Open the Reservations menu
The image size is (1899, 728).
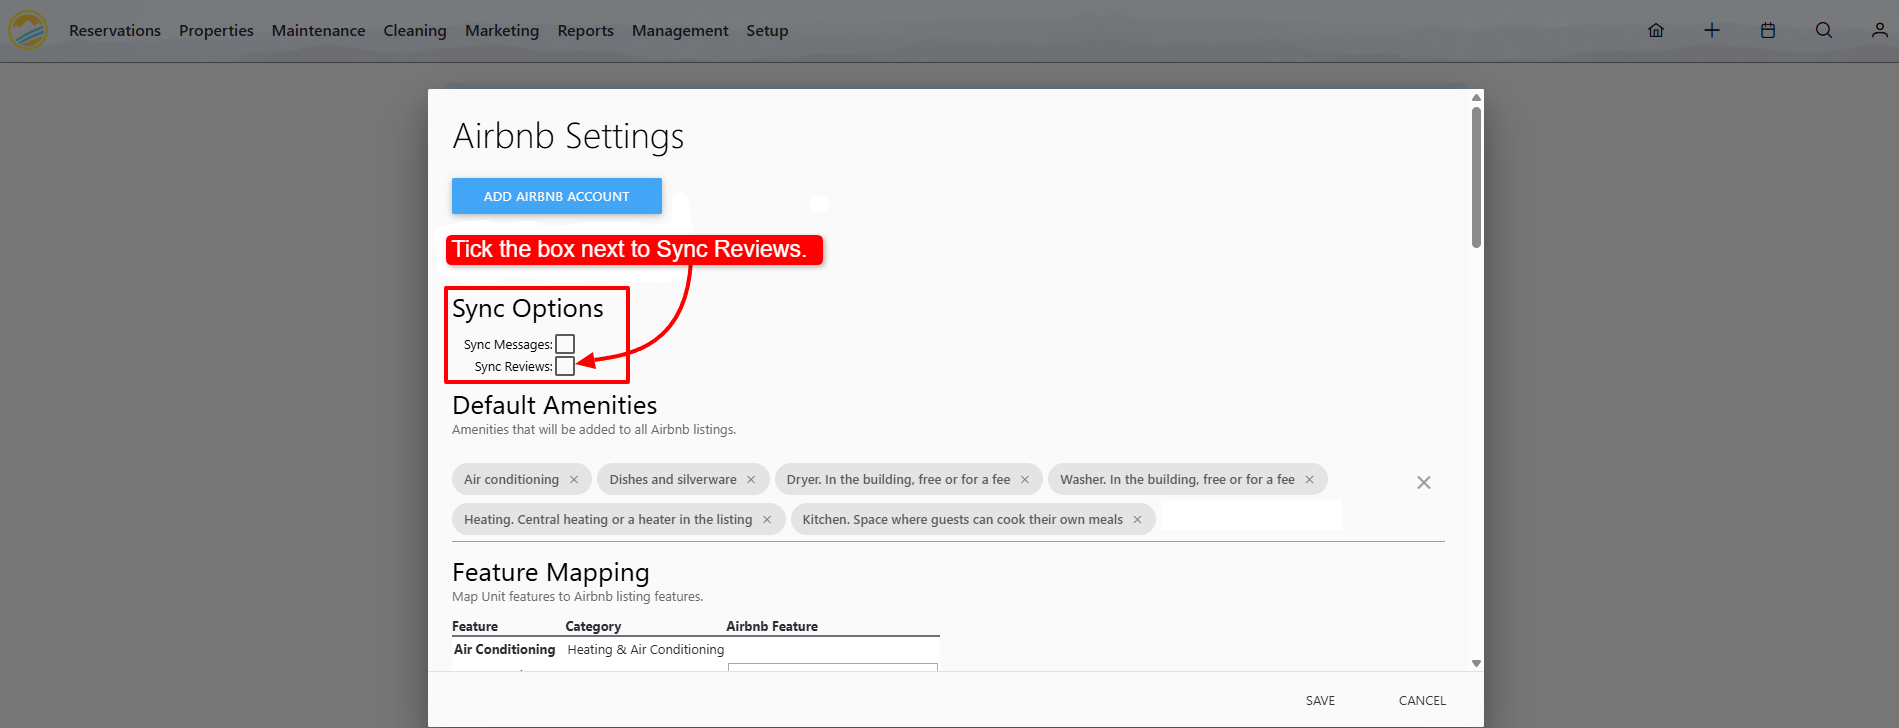[x=115, y=31]
